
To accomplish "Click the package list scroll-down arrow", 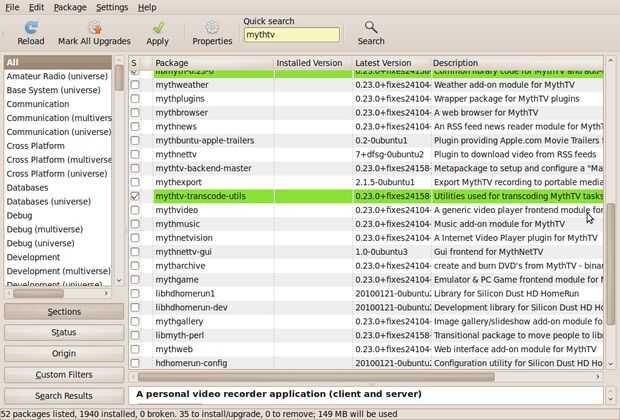I will tap(611, 364).
